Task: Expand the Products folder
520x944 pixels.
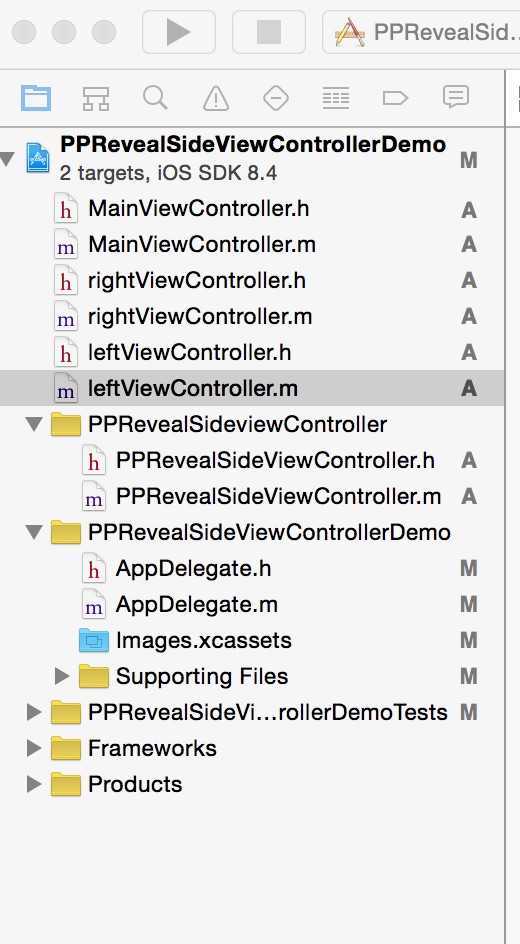Action: 34,784
